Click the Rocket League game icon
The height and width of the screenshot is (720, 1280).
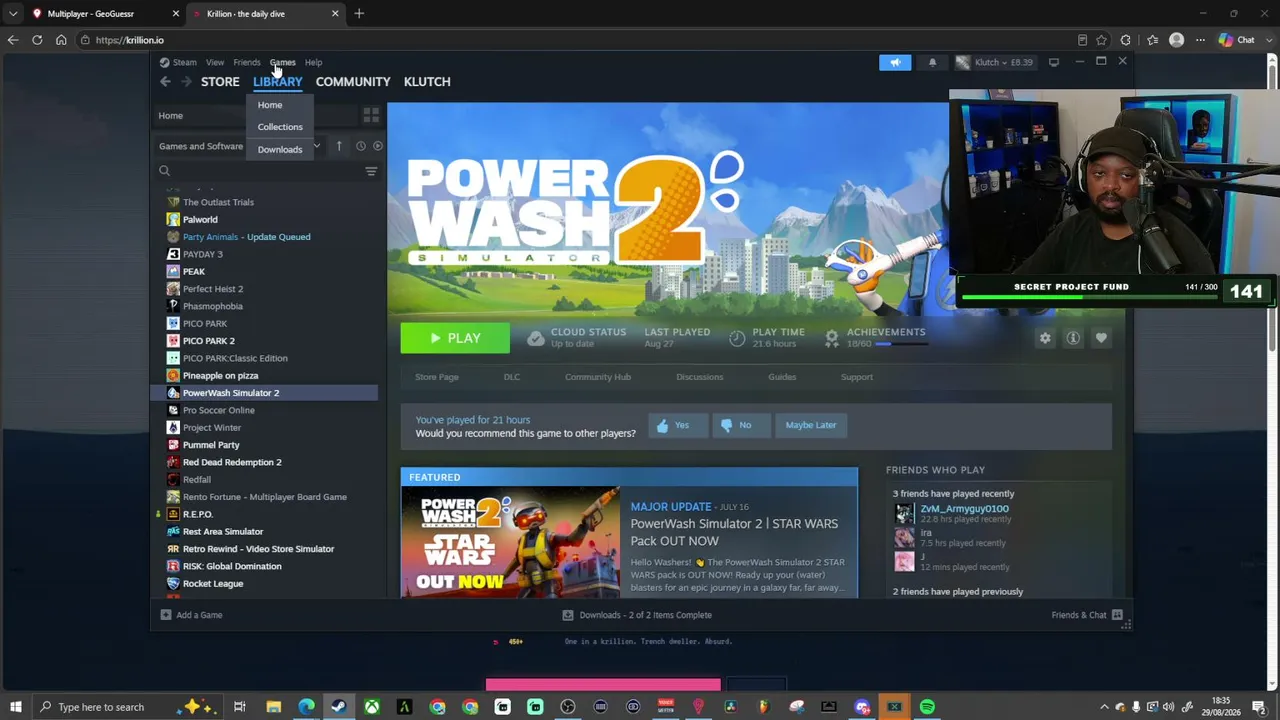coord(173,584)
